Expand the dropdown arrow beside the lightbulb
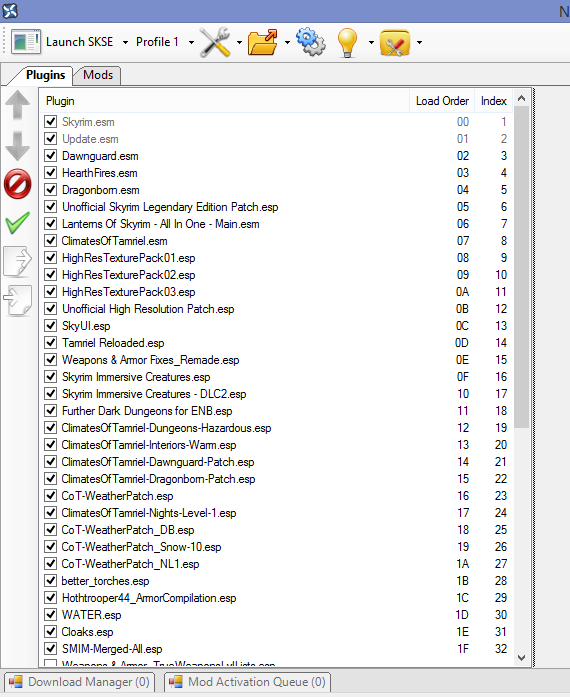The image size is (570, 697). pos(371,43)
